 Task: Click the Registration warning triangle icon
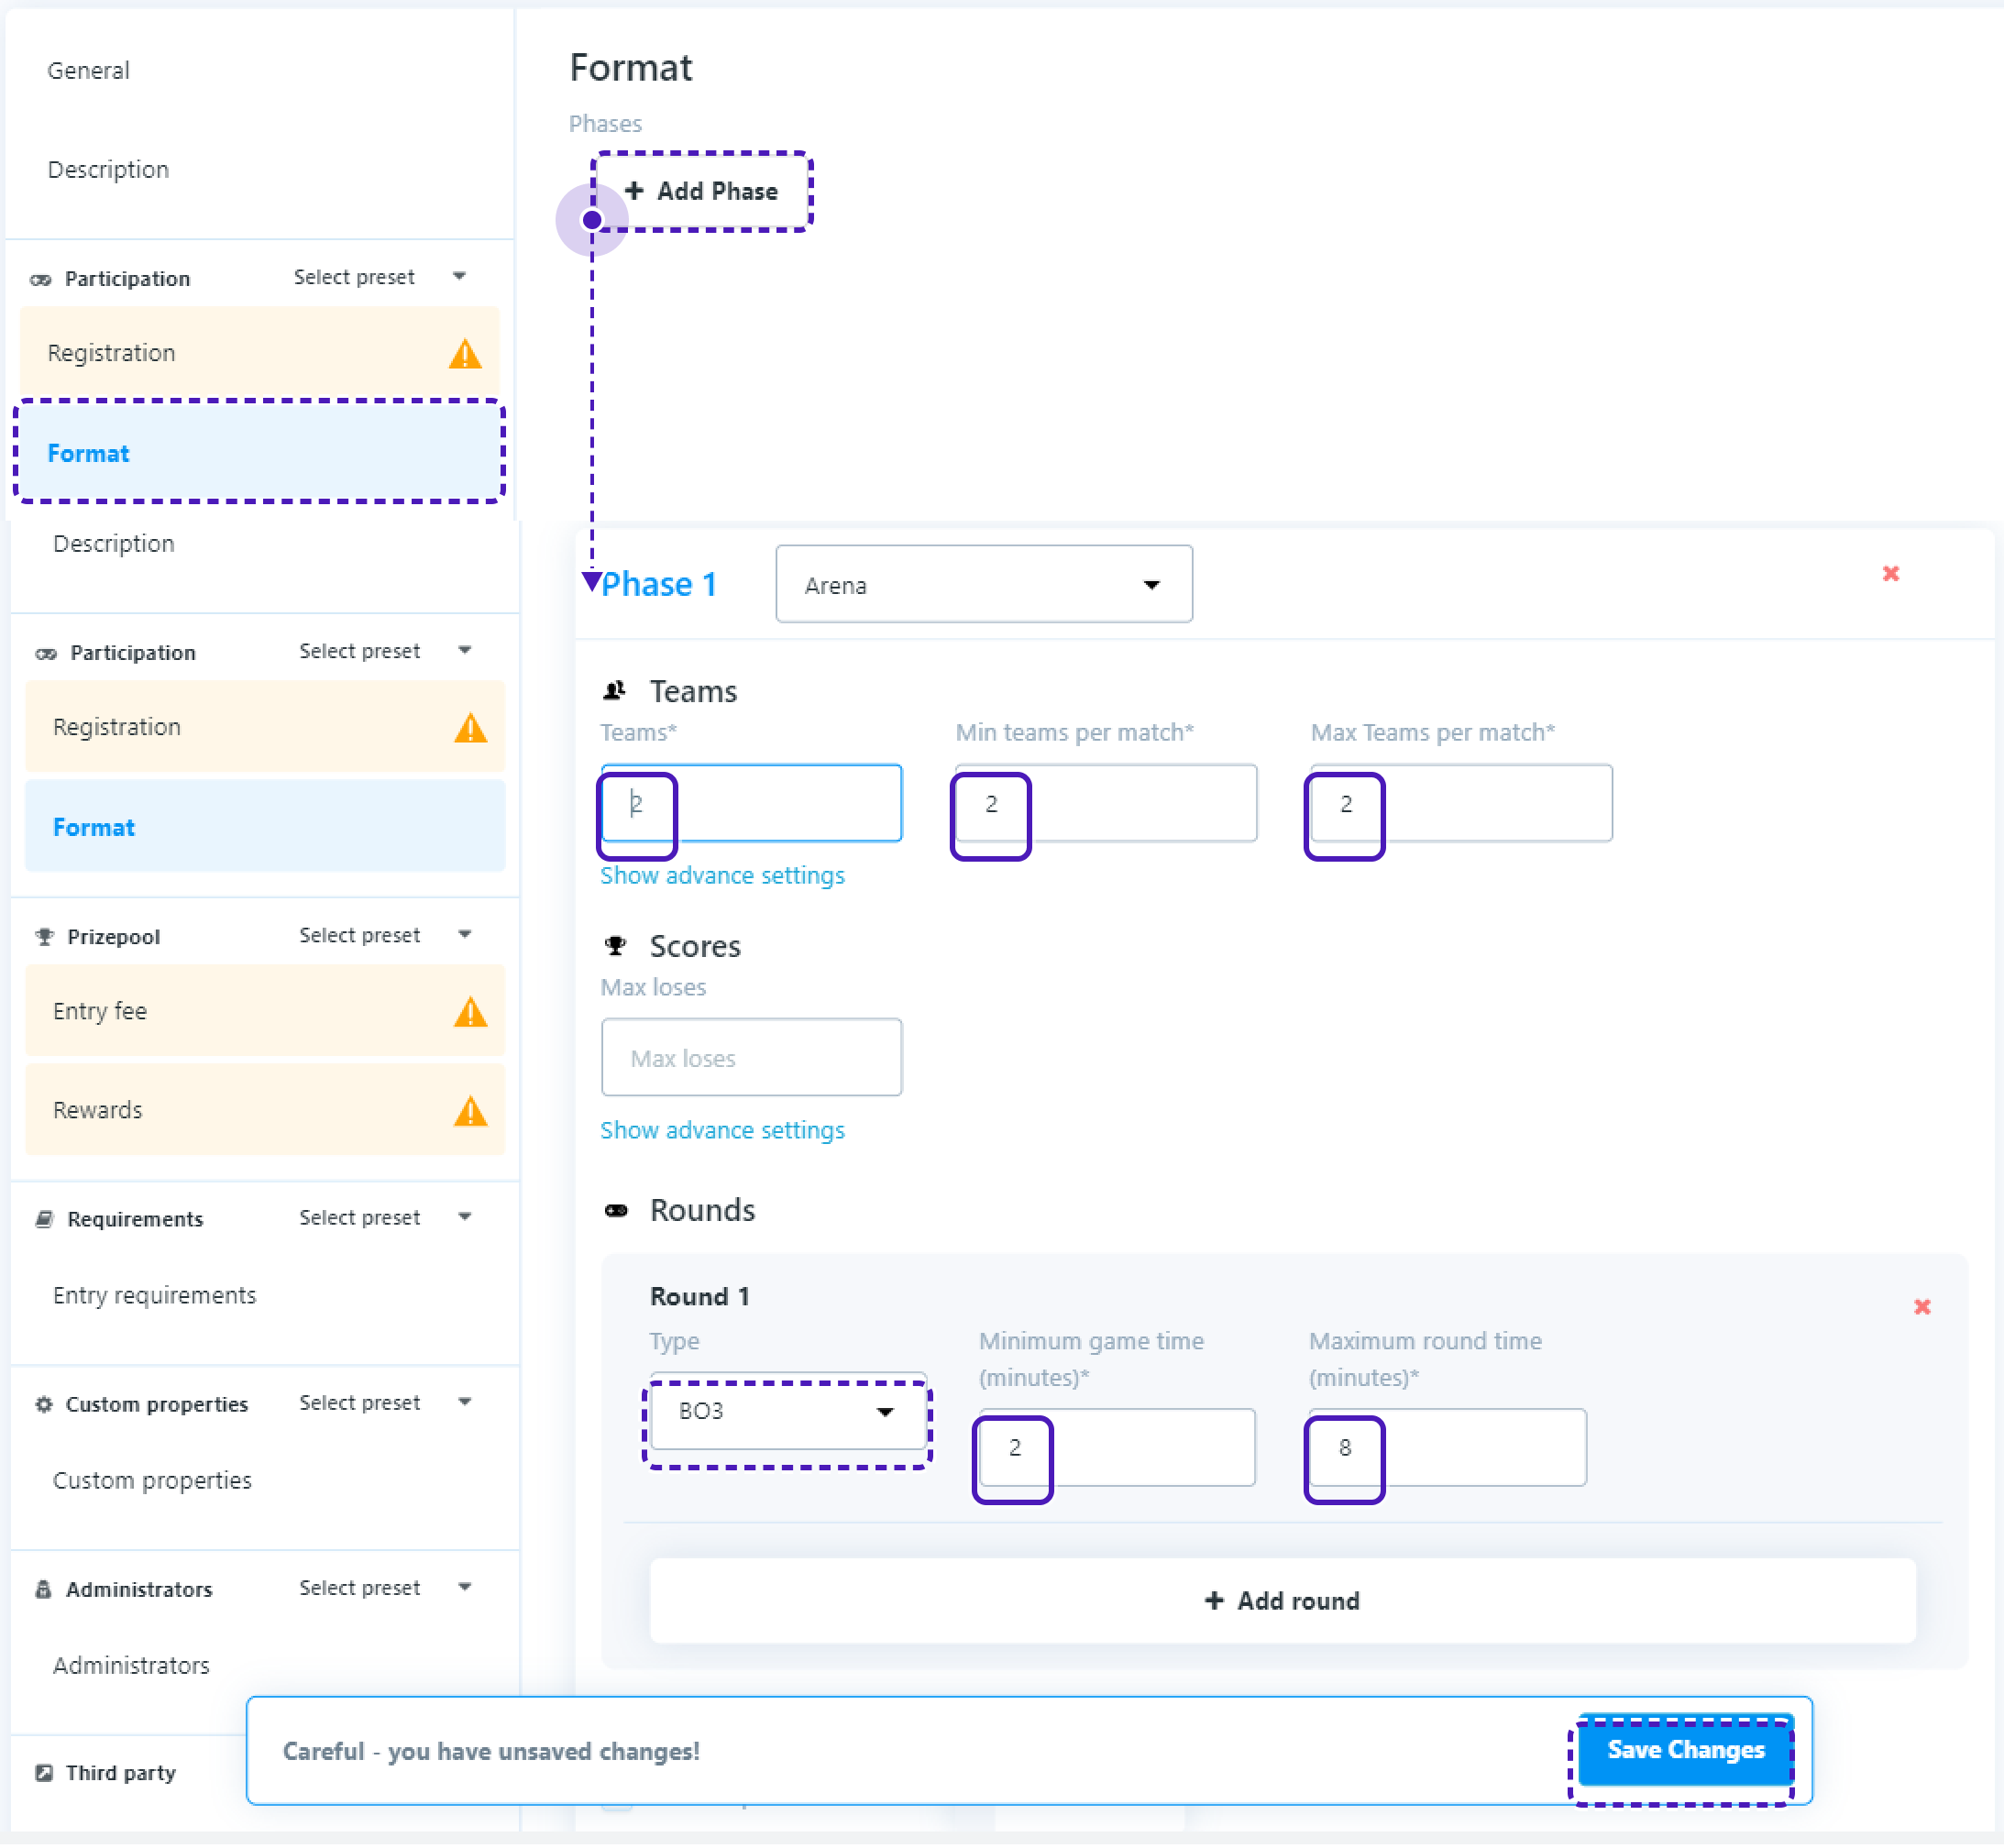pyautogui.click(x=470, y=728)
